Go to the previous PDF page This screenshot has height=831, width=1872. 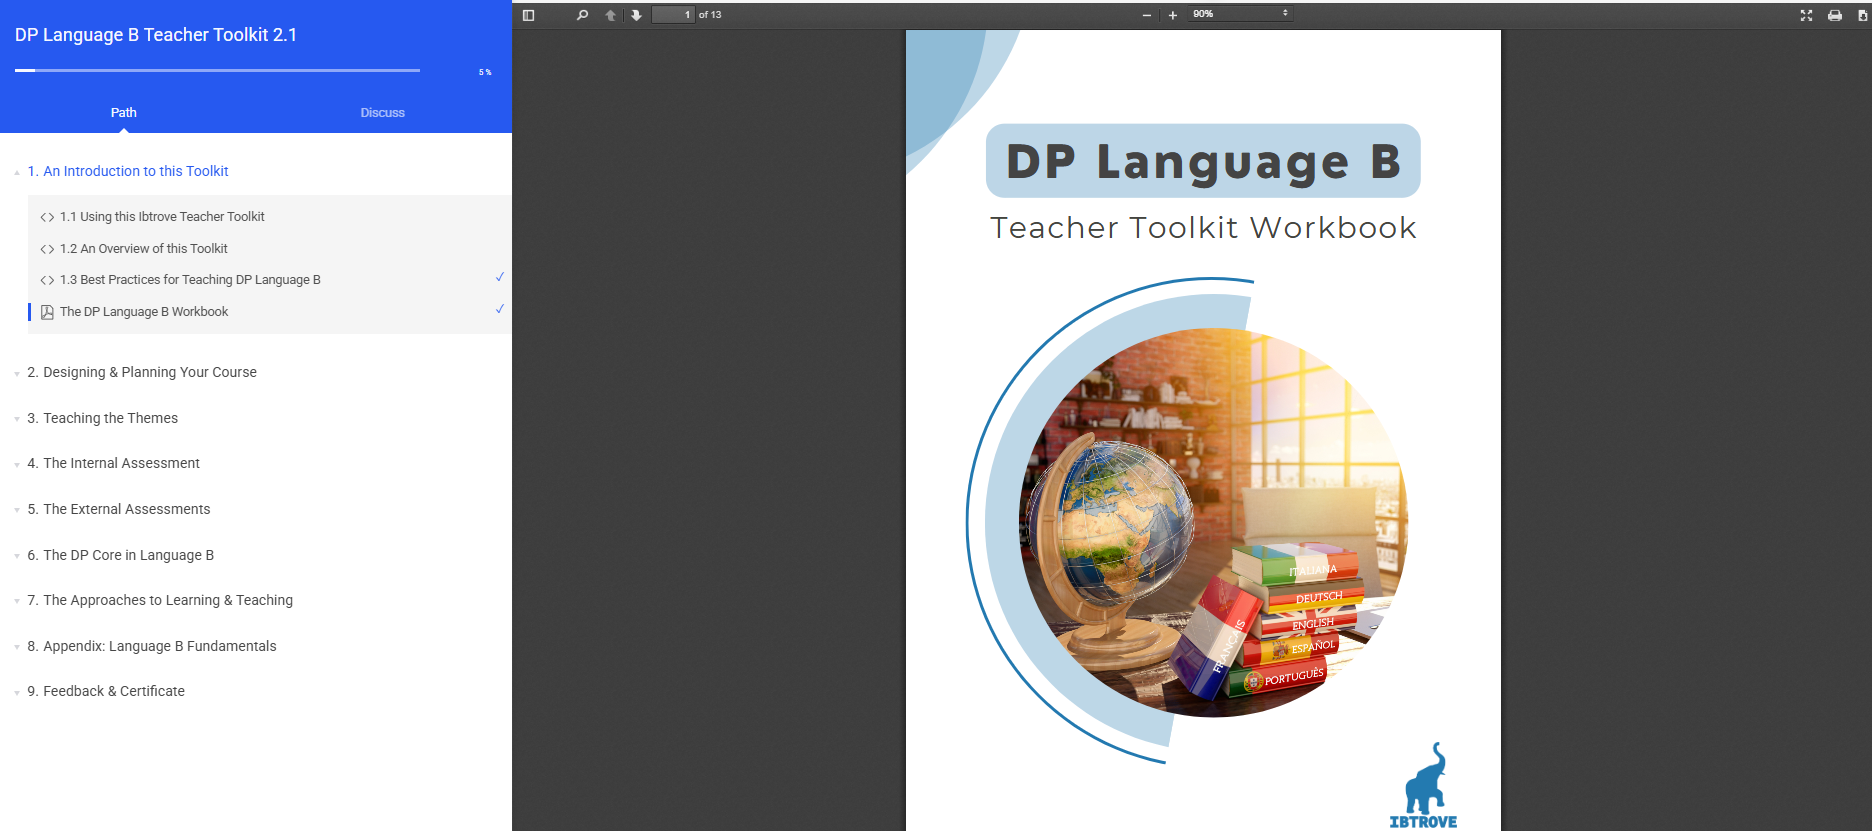click(x=610, y=15)
